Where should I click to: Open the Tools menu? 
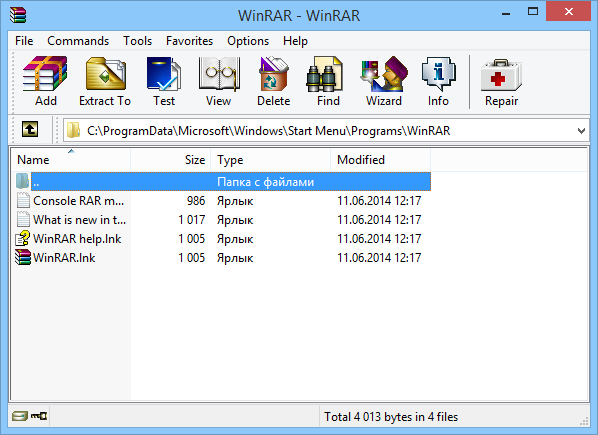138,41
